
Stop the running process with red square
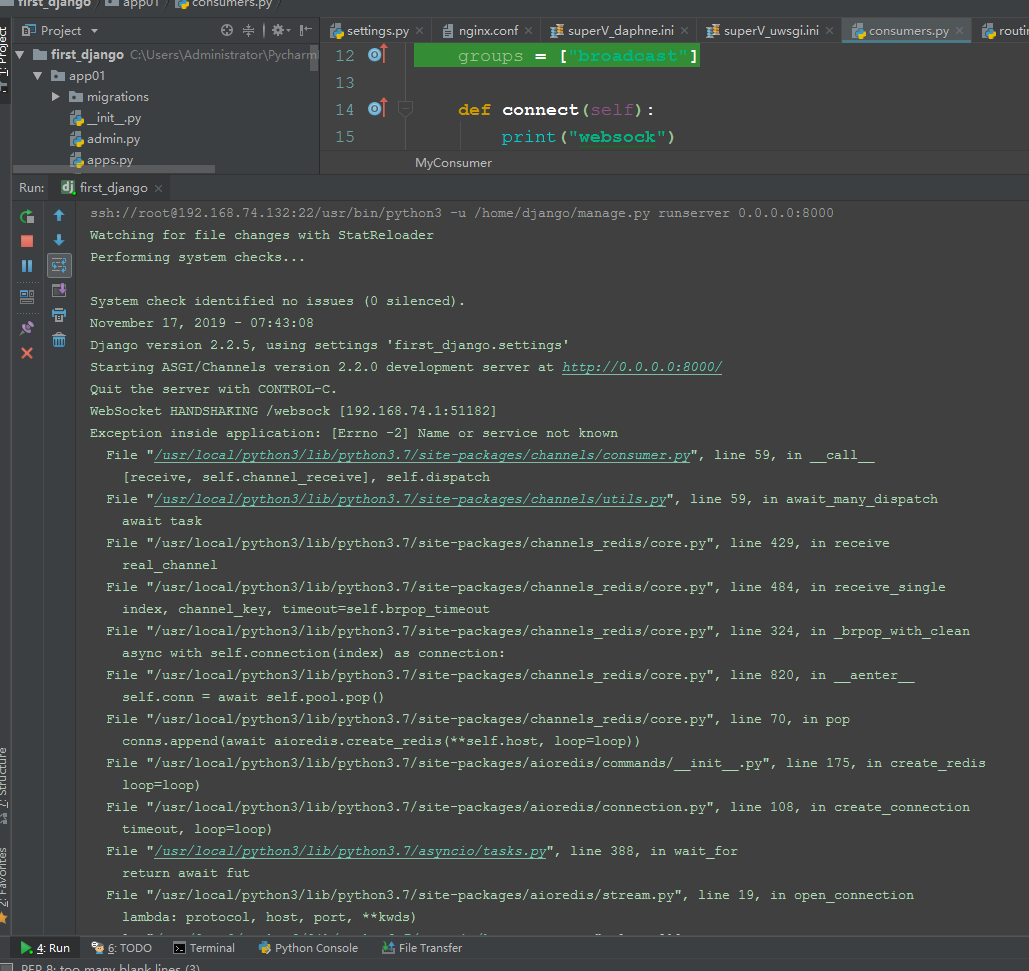[x=27, y=241]
